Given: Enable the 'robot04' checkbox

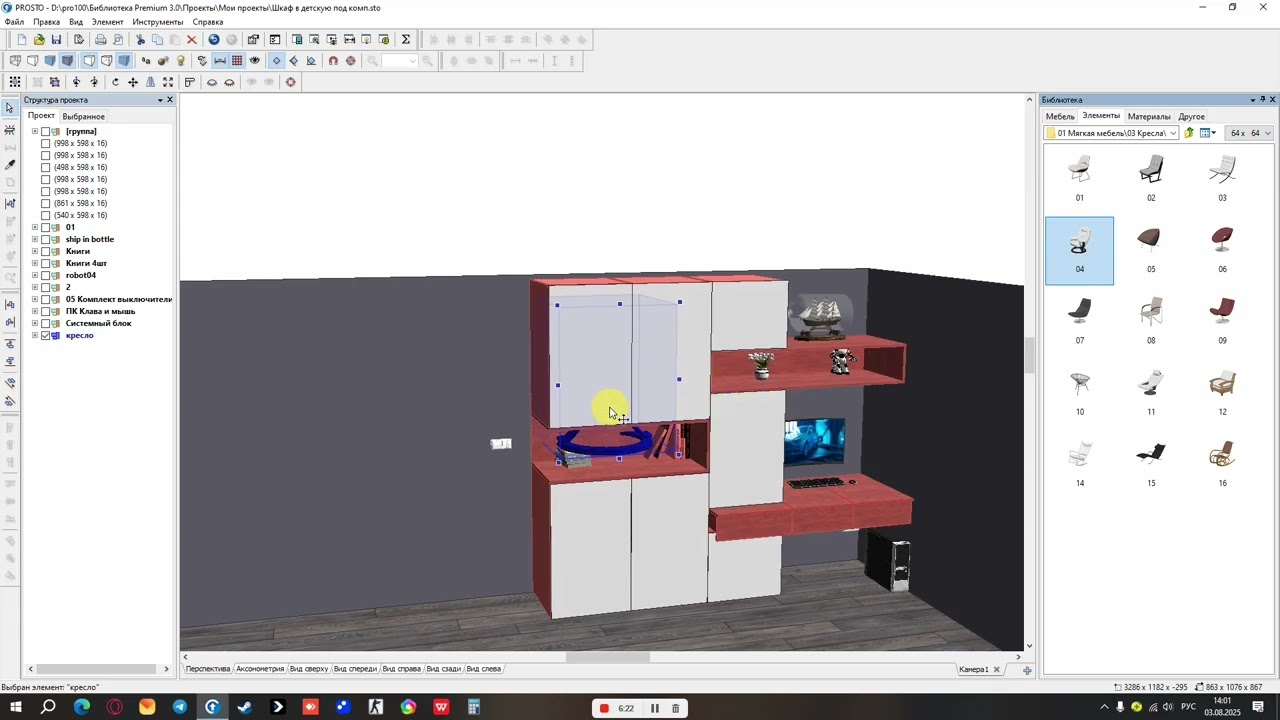Looking at the screenshot, I should coord(46,276).
